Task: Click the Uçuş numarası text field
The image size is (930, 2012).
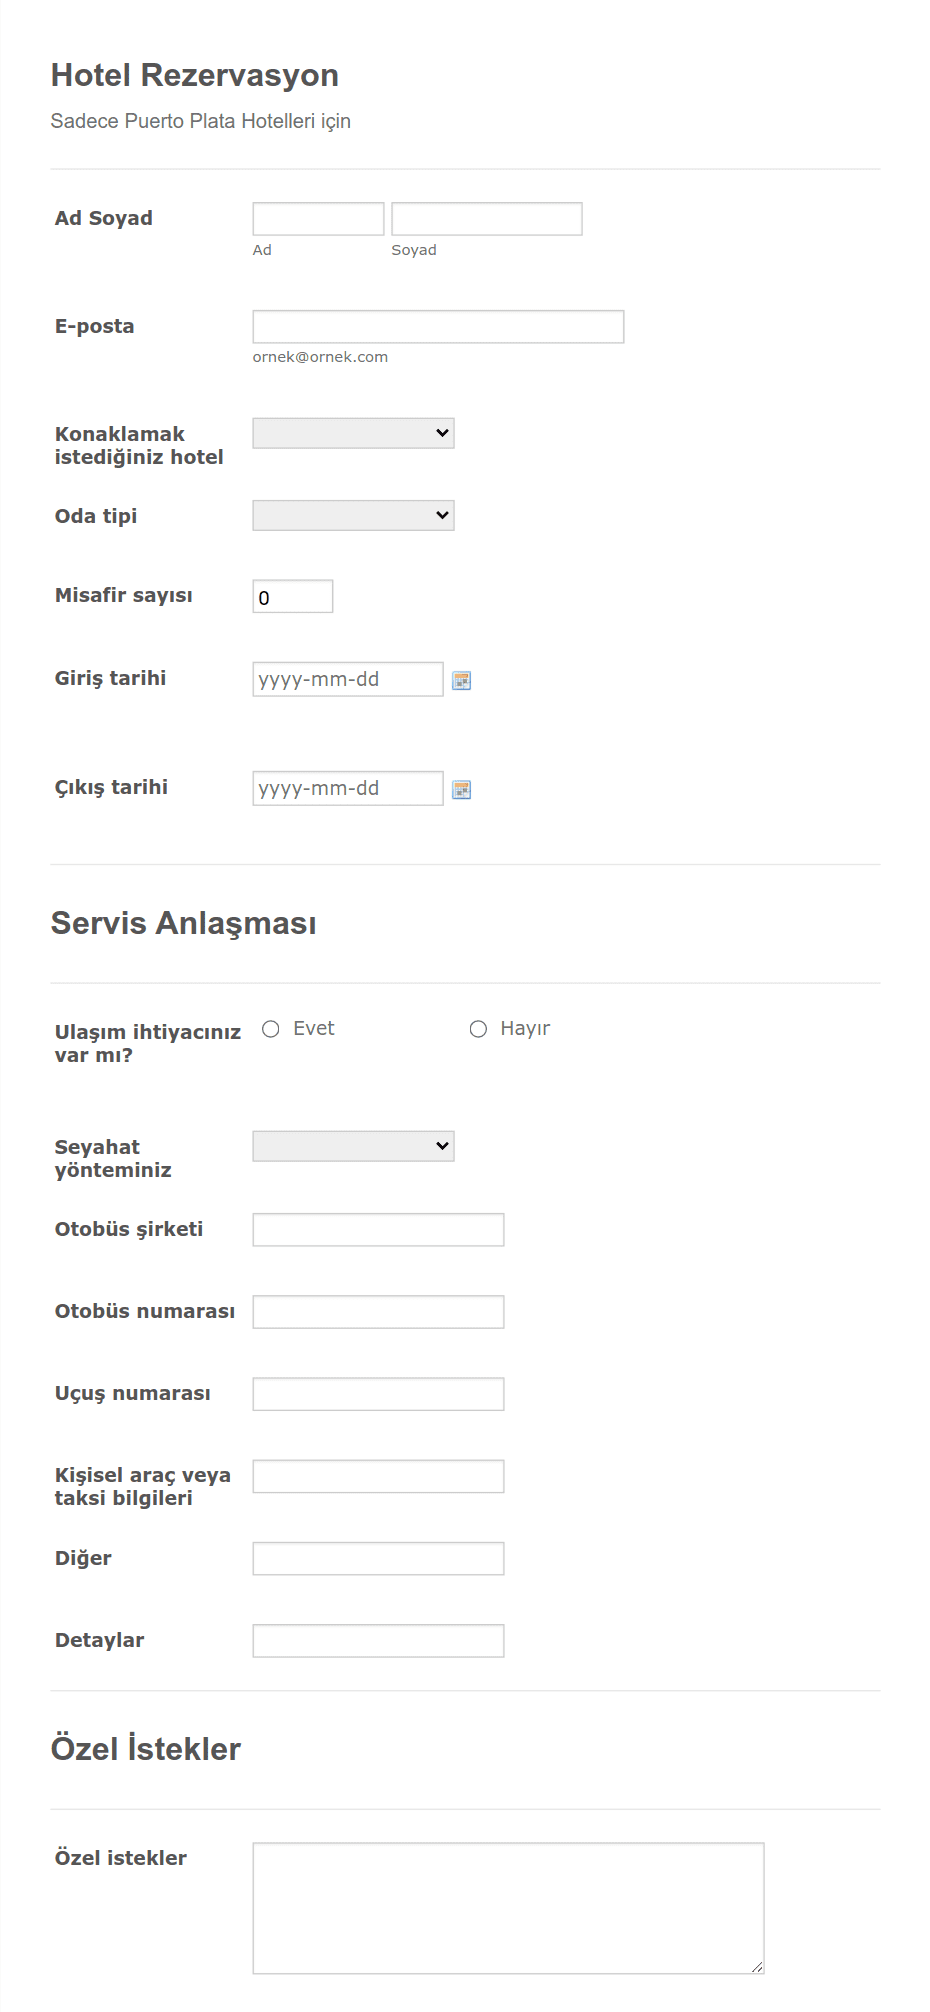Action: tap(378, 1394)
